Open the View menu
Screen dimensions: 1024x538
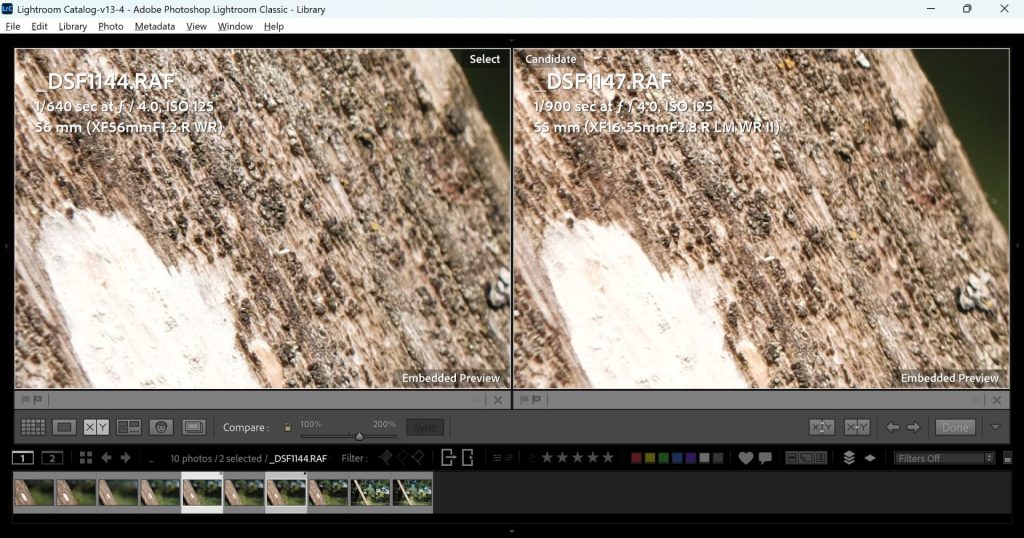click(196, 26)
